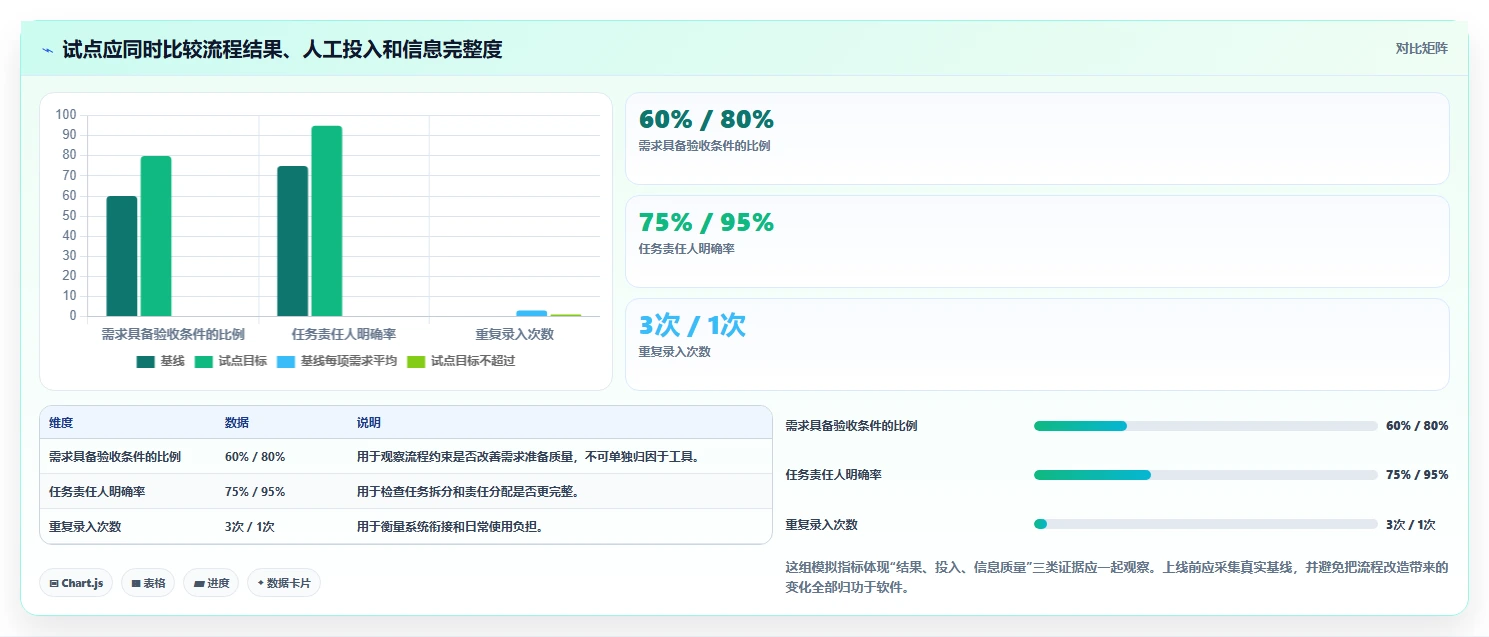
Task: Click the green target bar reaching 95
Action: point(327,221)
